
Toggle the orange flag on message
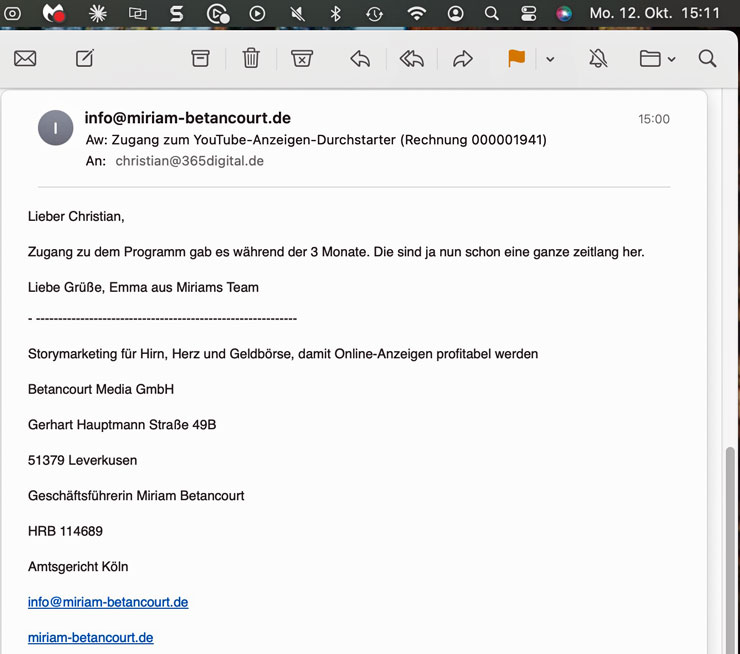click(517, 59)
